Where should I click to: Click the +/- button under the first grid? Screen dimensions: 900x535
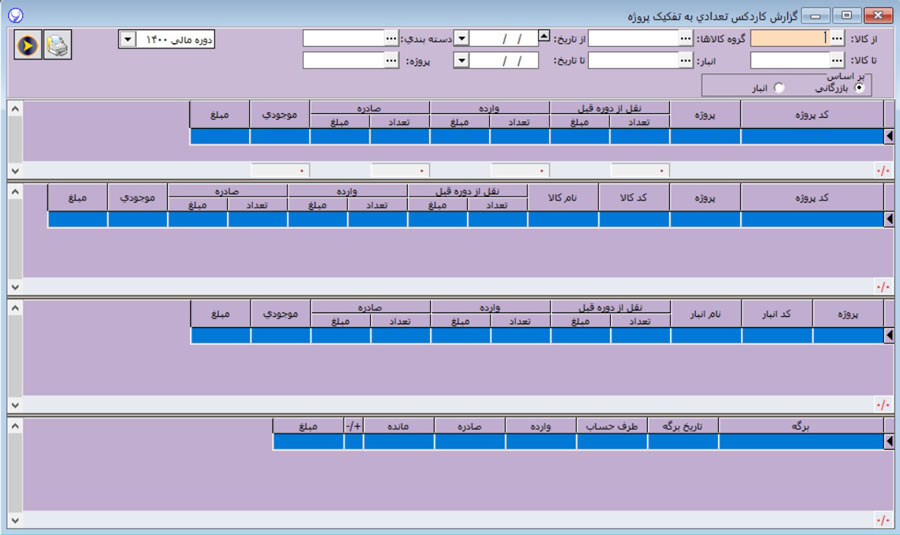[882, 170]
